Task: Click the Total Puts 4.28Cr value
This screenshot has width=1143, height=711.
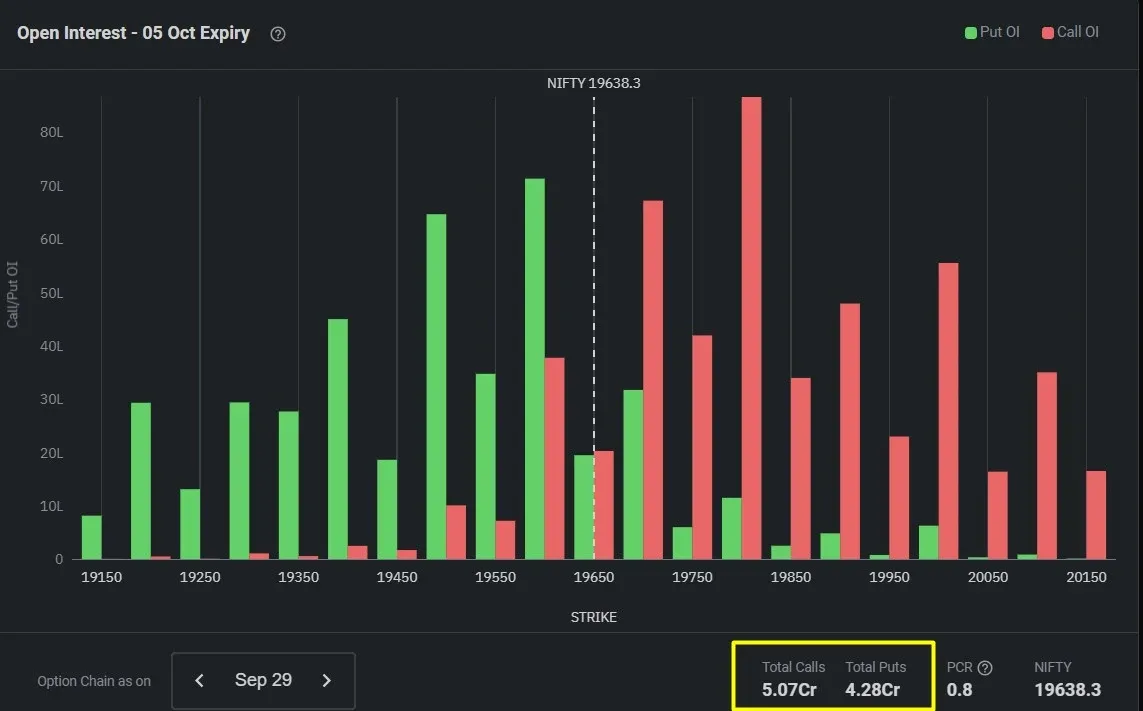Action: click(873, 690)
